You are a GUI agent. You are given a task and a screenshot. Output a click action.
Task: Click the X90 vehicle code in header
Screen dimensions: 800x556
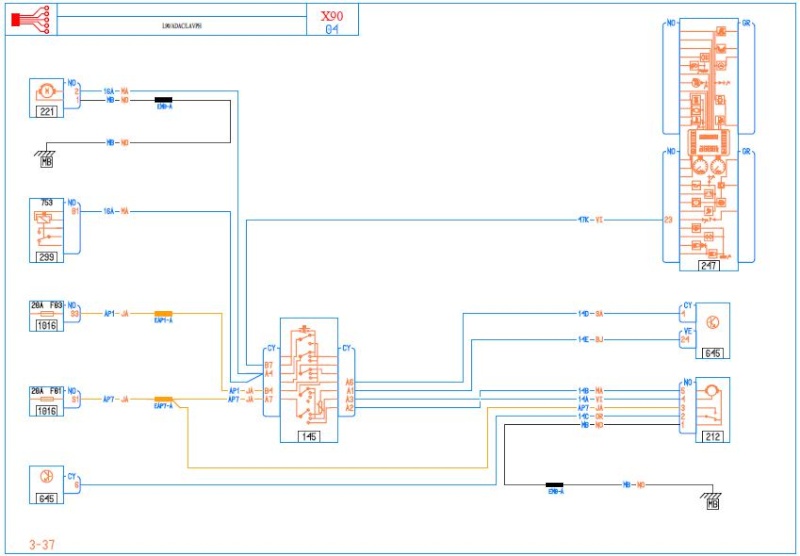point(332,16)
